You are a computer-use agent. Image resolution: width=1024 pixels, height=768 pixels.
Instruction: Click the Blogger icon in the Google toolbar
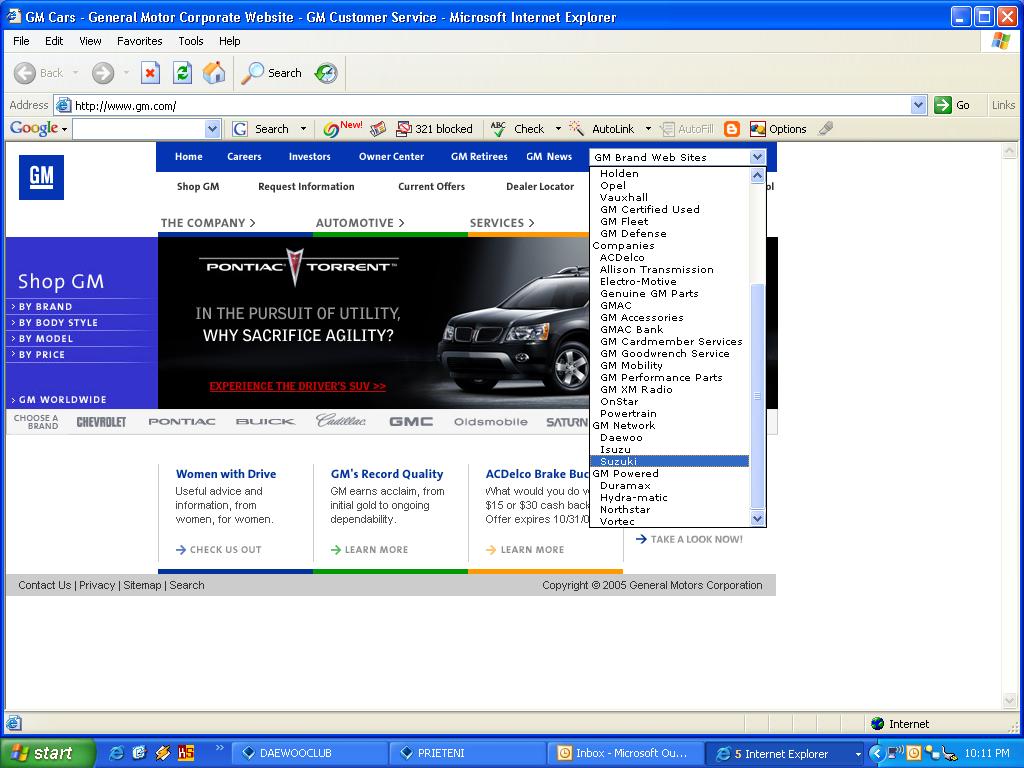pyautogui.click(x=732, y=129)
